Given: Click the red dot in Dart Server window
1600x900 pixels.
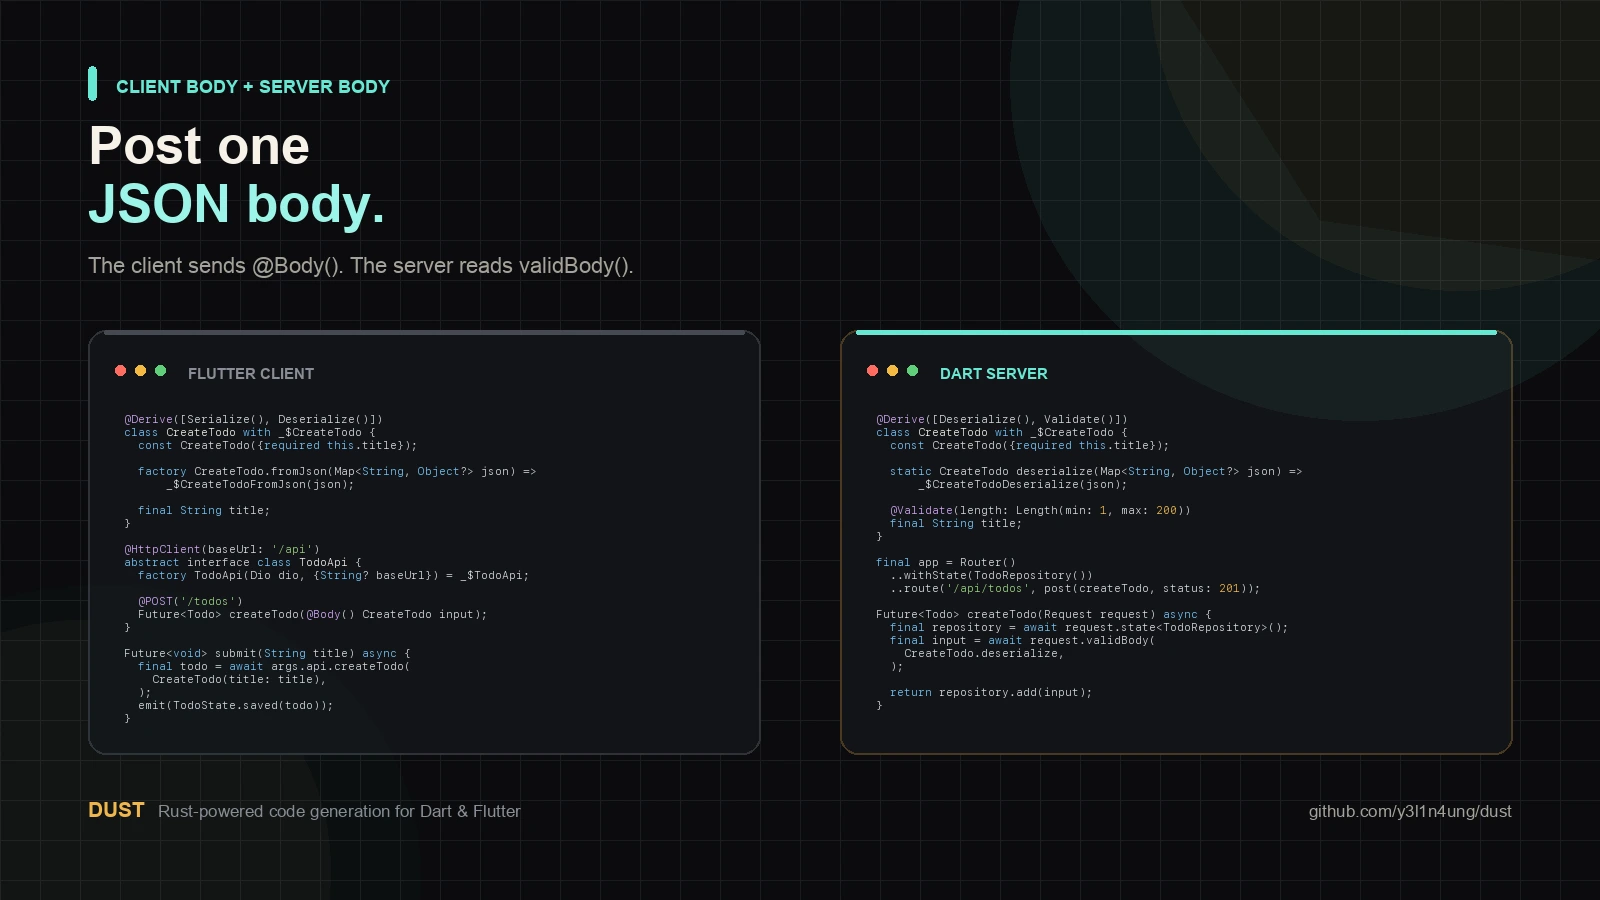Looking at the screenshot, I should click(x=872, y=371).
